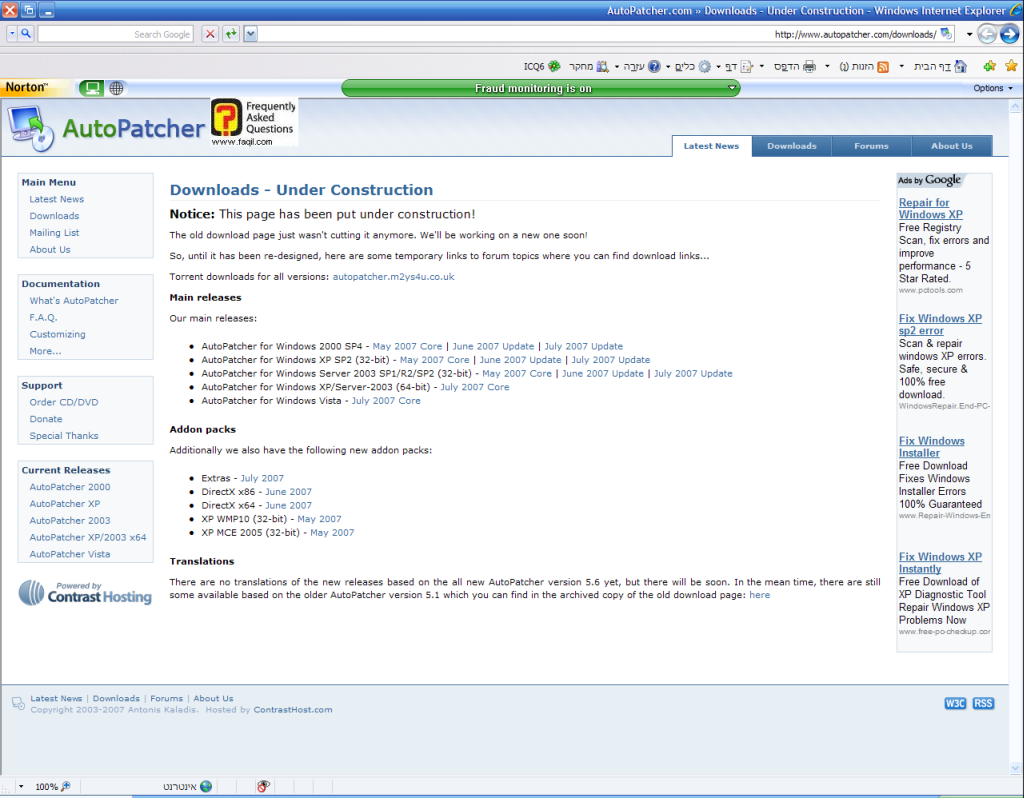Screen dimensions: 1024x798
Task: Expand the Feeds button dropdown arrow
Action: point(827,67)
